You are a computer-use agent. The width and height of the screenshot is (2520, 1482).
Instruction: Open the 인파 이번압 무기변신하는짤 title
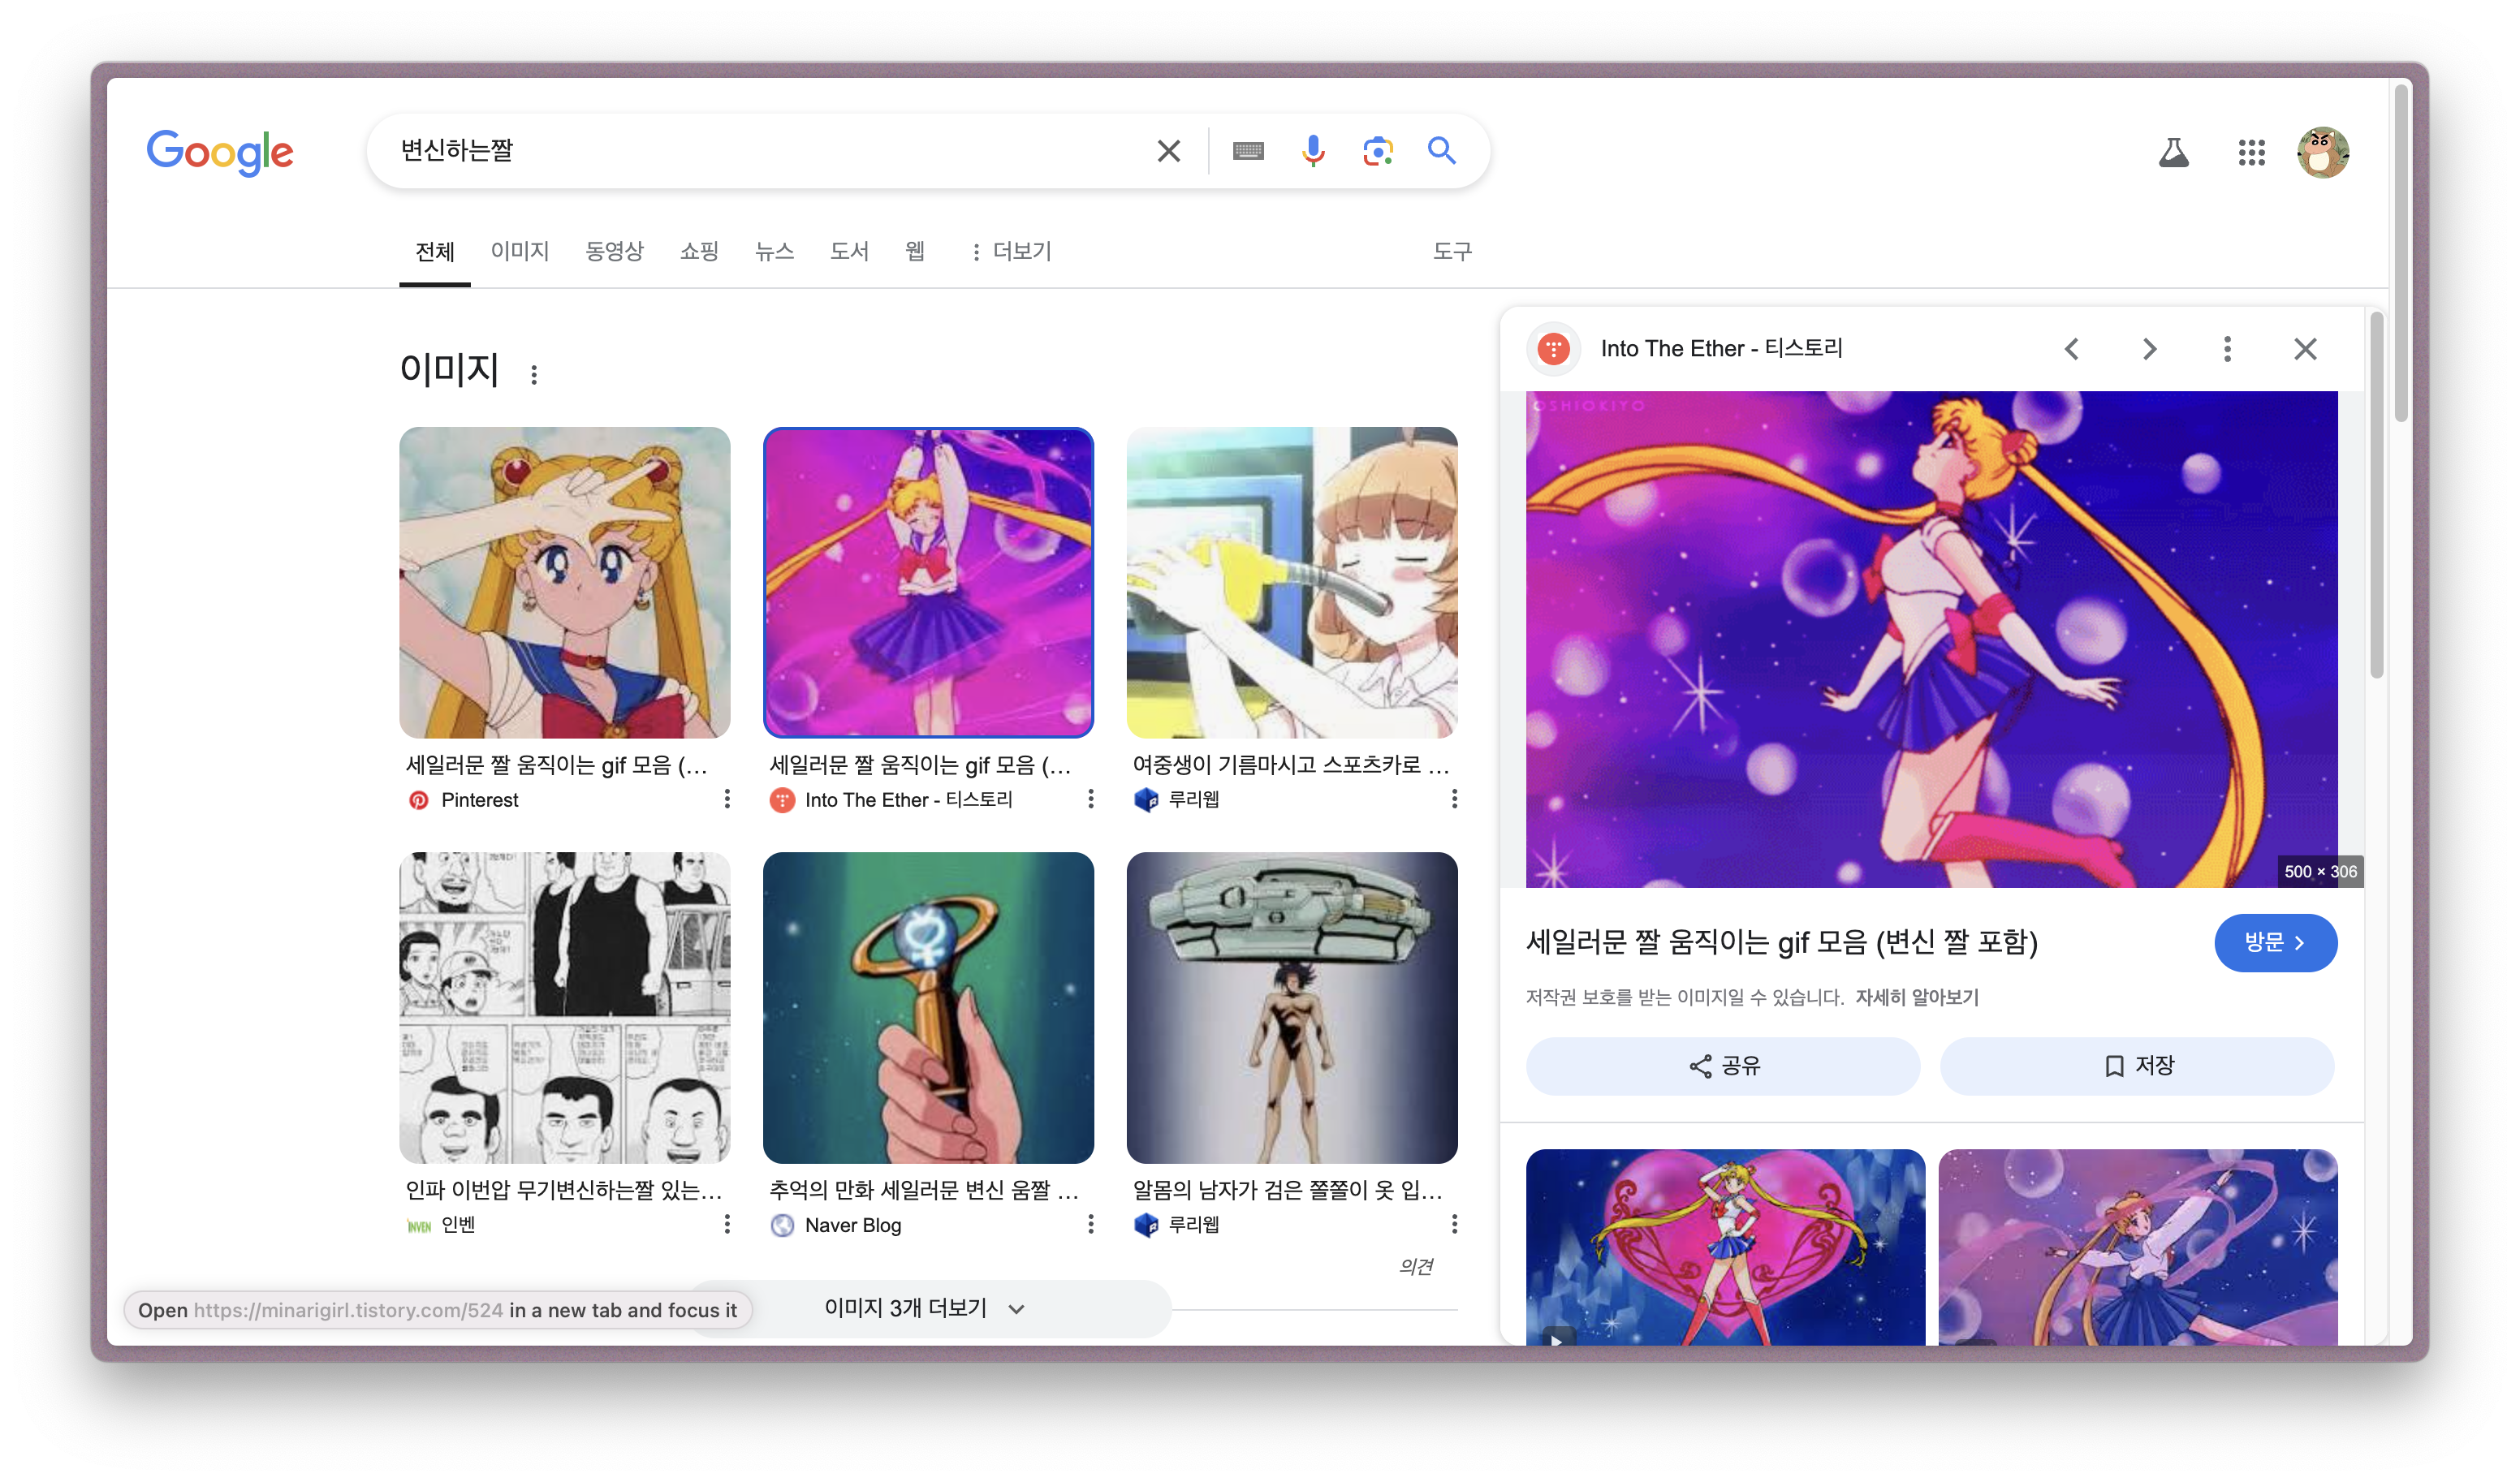tap(563, 1189)
